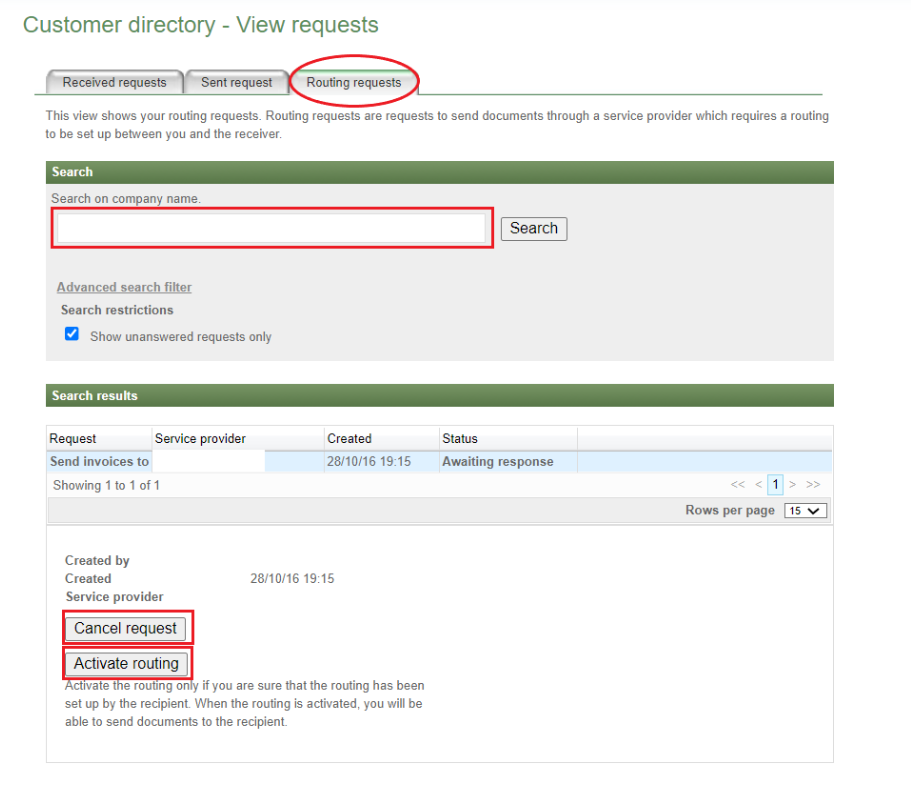Open the Advanced search filter link
Screen dimensions: 911x788
124,287
